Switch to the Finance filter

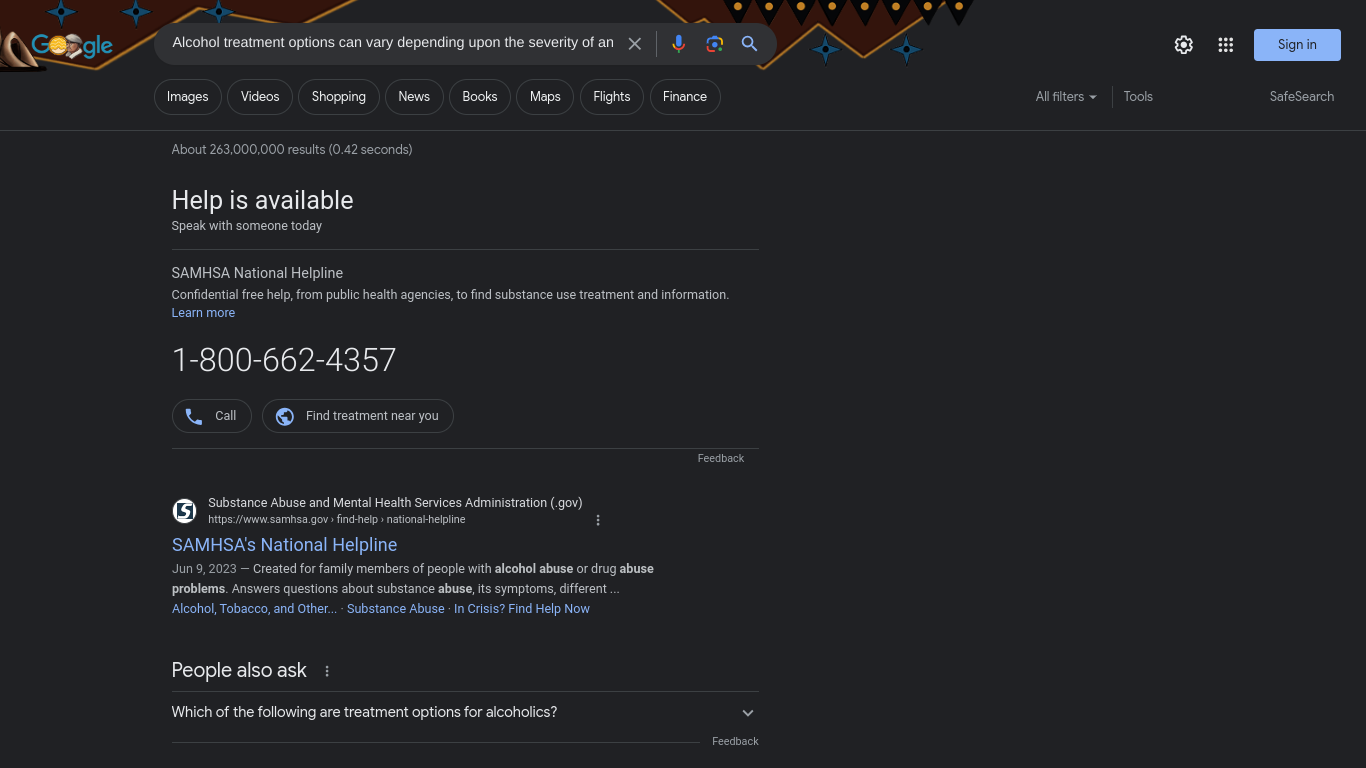point(685,97)
